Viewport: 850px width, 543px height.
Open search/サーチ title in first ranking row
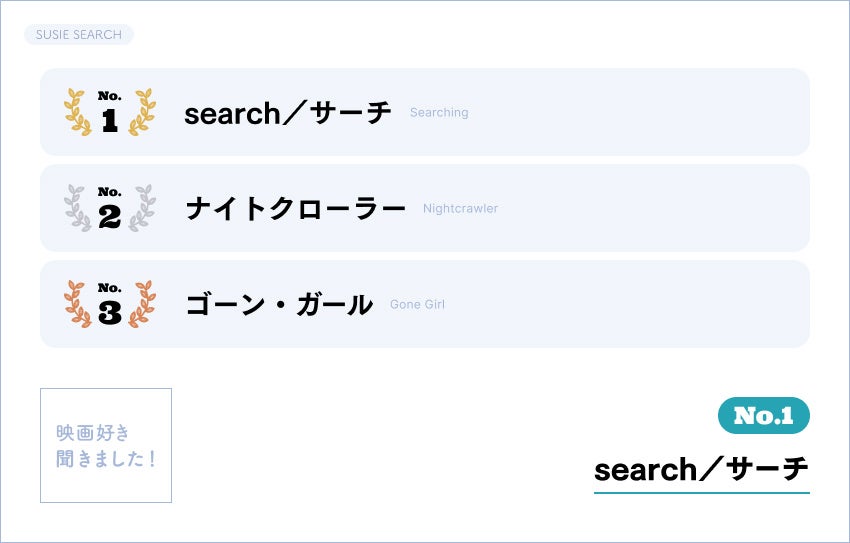click(x=288, y=113)
